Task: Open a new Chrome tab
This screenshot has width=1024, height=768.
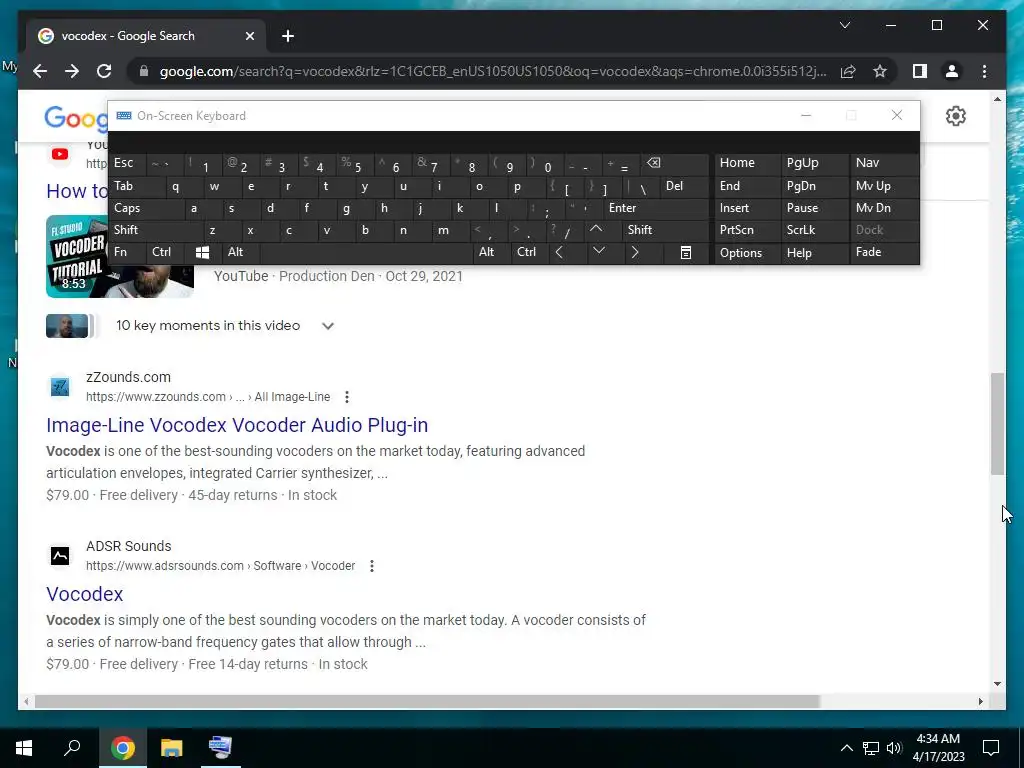Action: click(x=288, y=36)
